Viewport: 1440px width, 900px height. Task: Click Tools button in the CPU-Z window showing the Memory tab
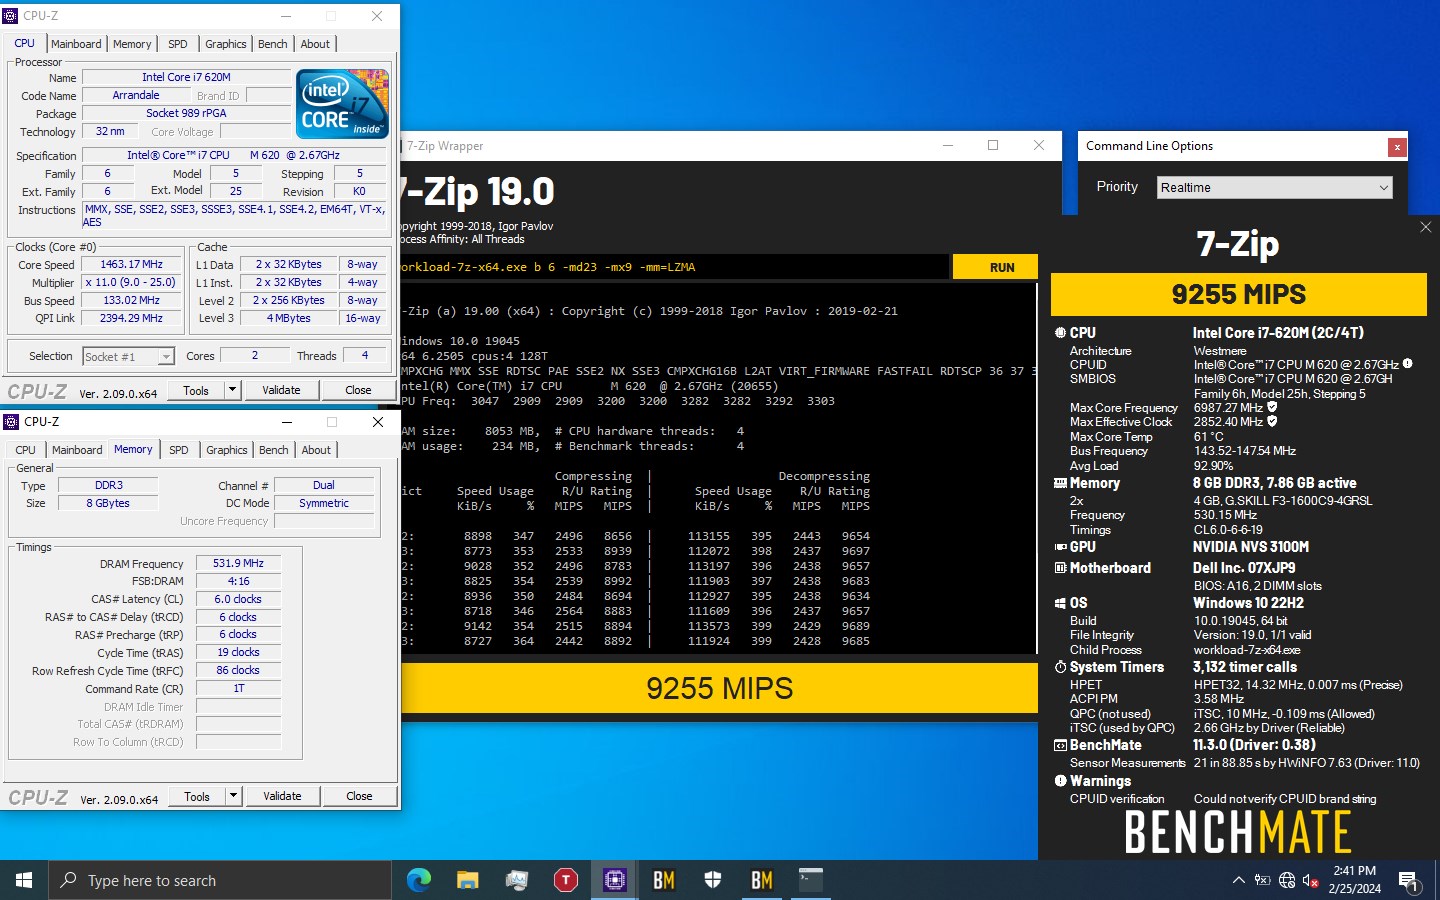click(x=197, y=796)
